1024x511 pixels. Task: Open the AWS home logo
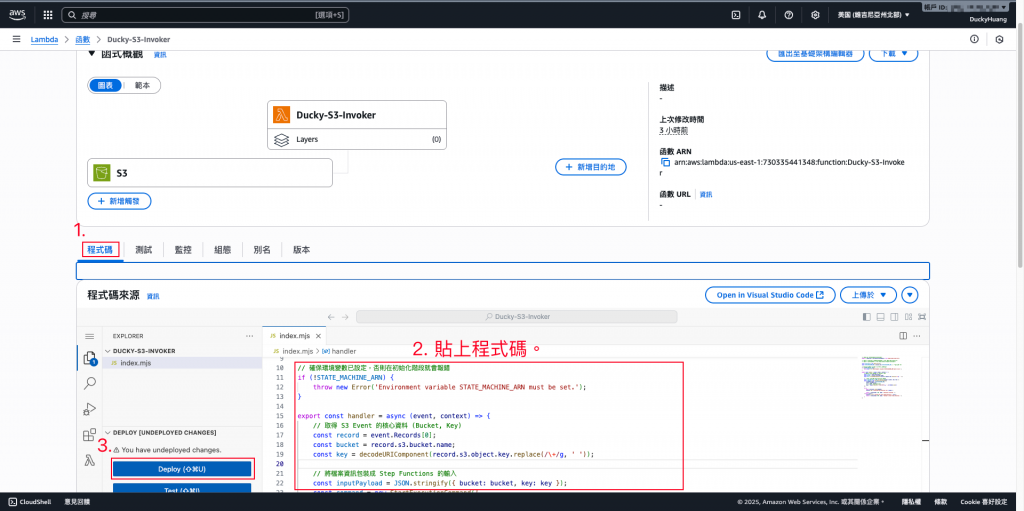tap(17, 14)
